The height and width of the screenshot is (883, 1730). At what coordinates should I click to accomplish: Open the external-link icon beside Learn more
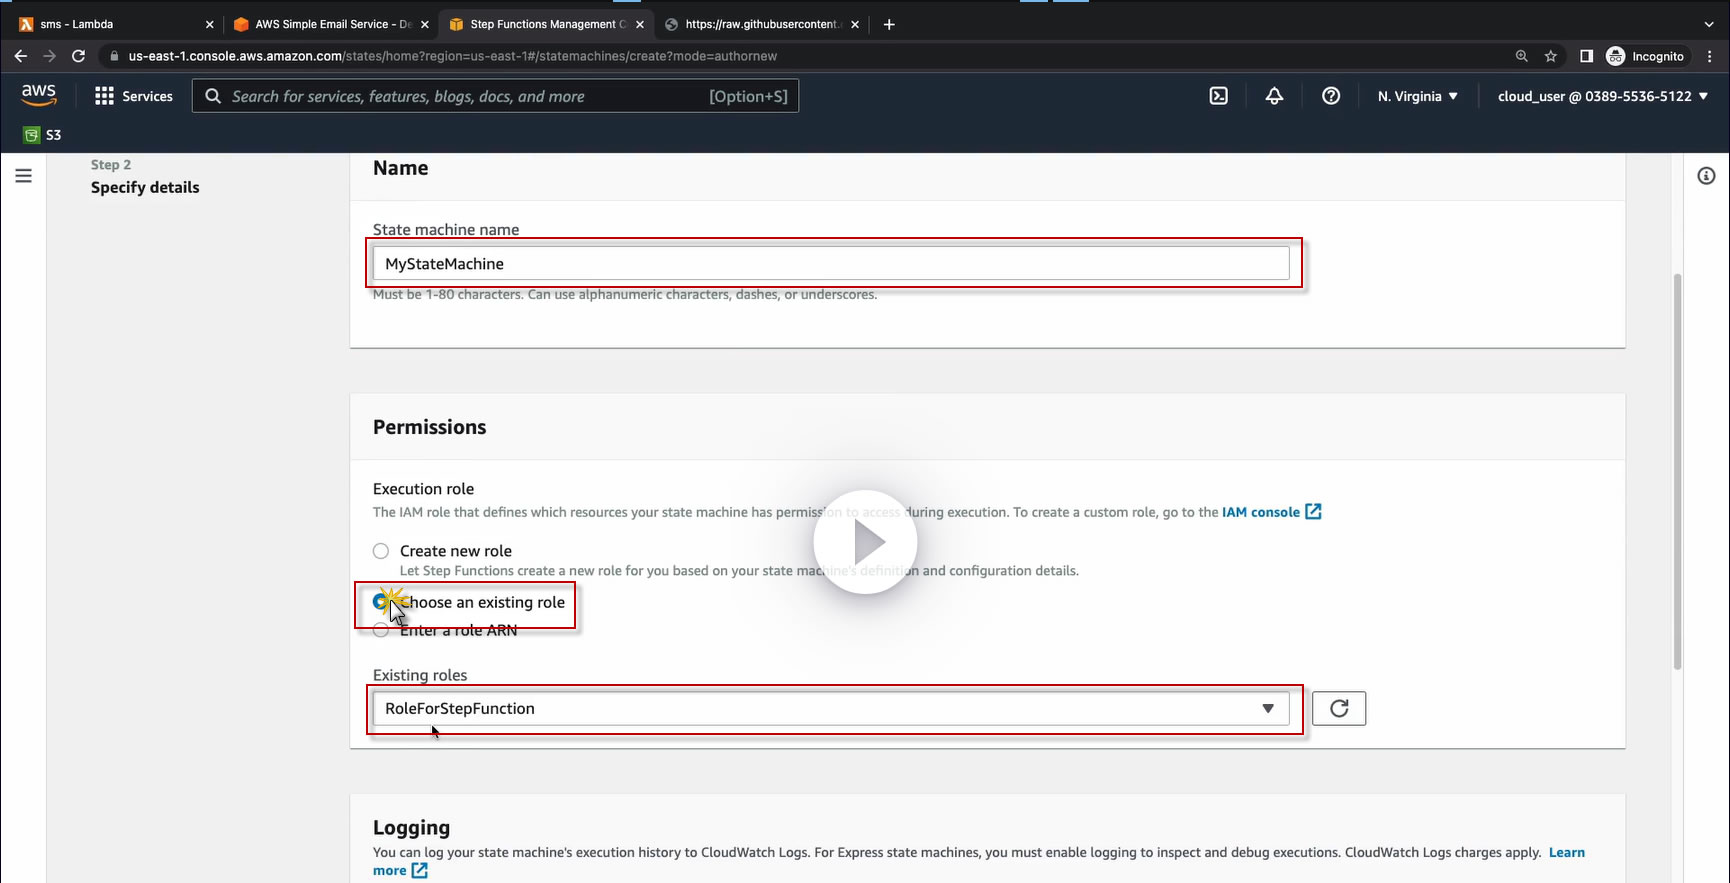point(420,871)
